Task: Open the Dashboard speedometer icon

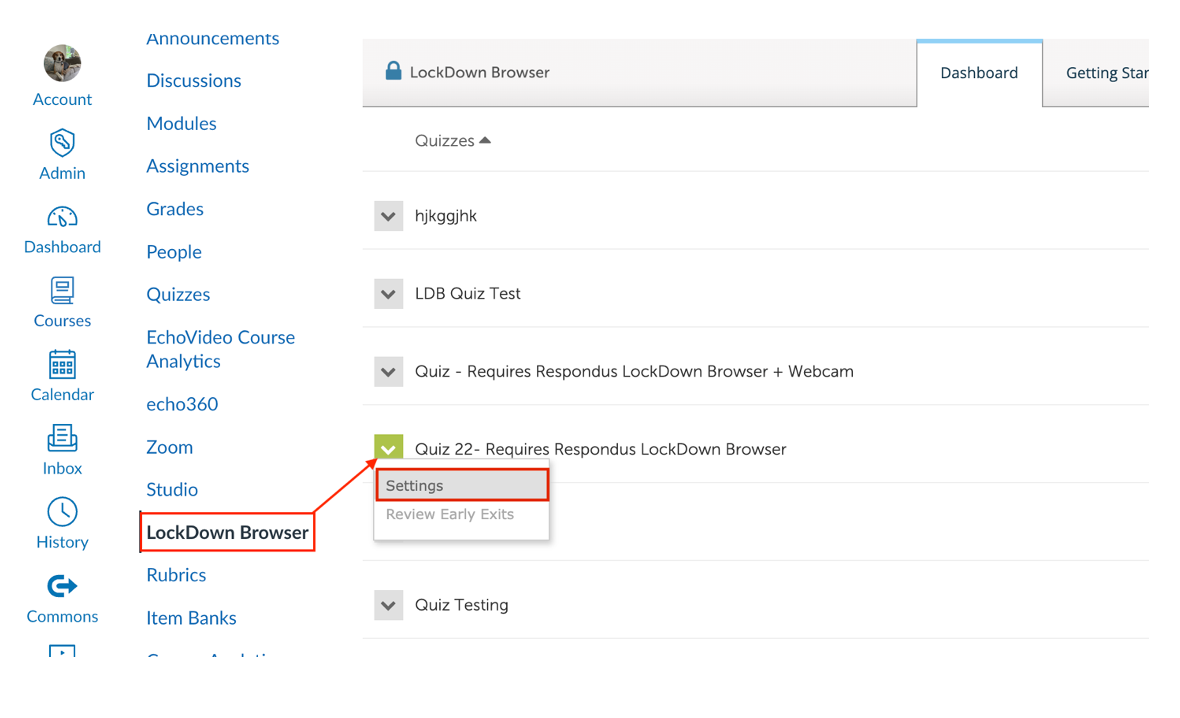Action: point(62,217)
